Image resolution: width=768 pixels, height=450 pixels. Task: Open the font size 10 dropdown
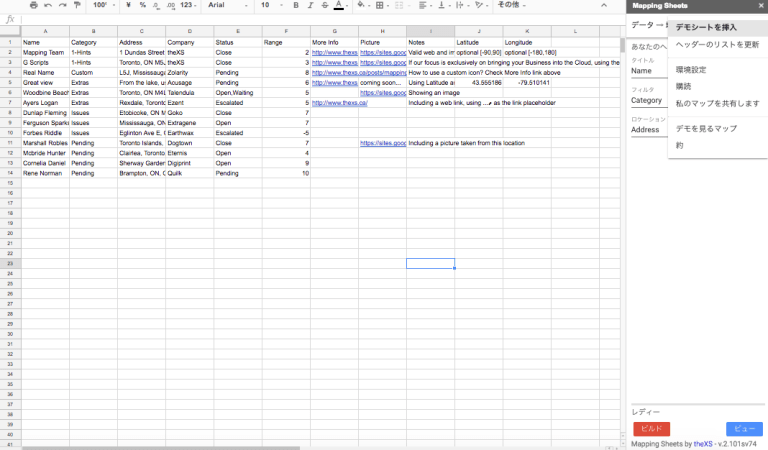tap(271, 5)
